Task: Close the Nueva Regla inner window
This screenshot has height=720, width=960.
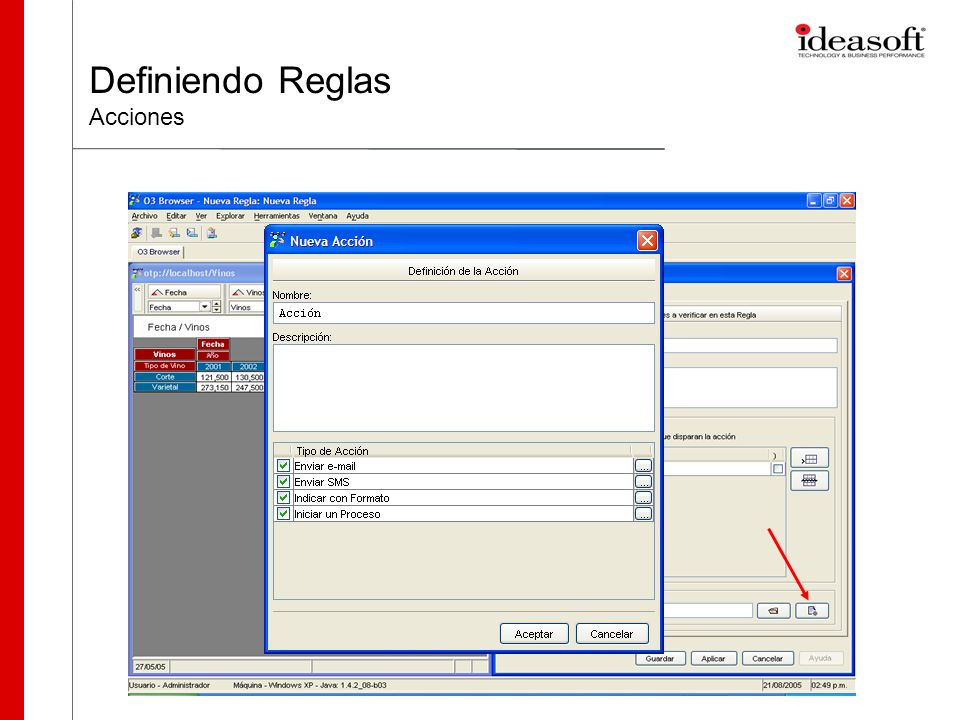Action: point(844,274)
